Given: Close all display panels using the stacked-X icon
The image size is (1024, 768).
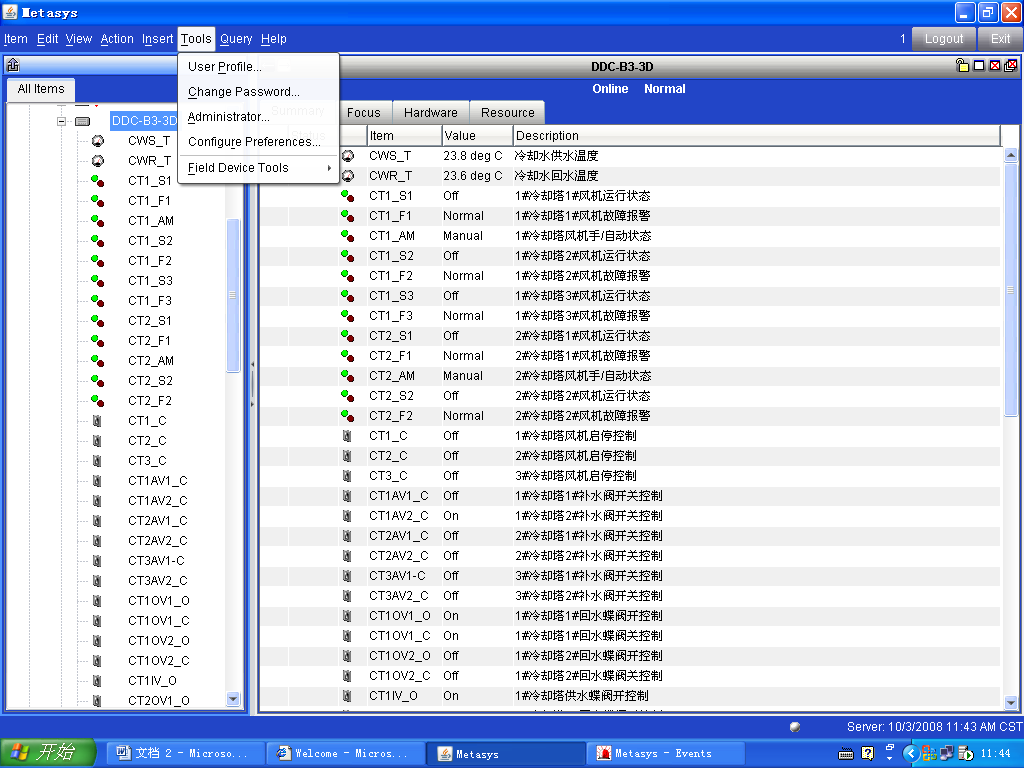Looking at the screenshot, I should (x=1010, y=66).
